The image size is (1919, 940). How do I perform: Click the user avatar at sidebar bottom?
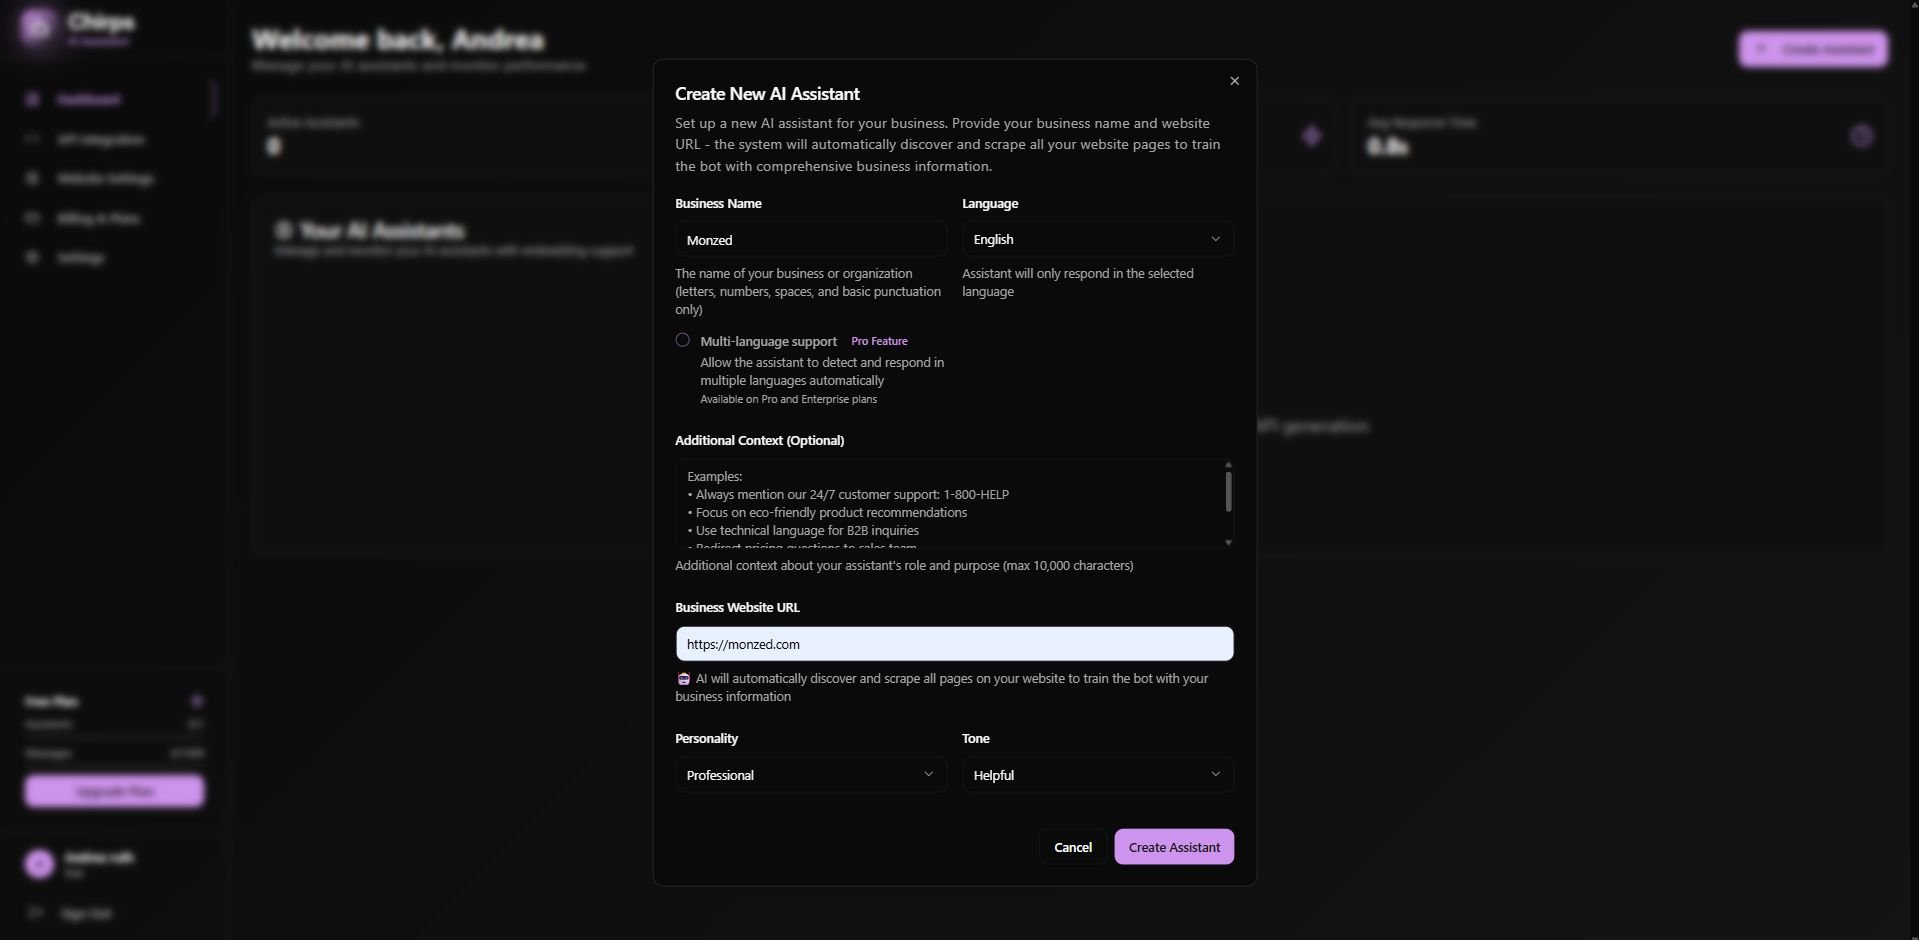(x=39, y=864)
